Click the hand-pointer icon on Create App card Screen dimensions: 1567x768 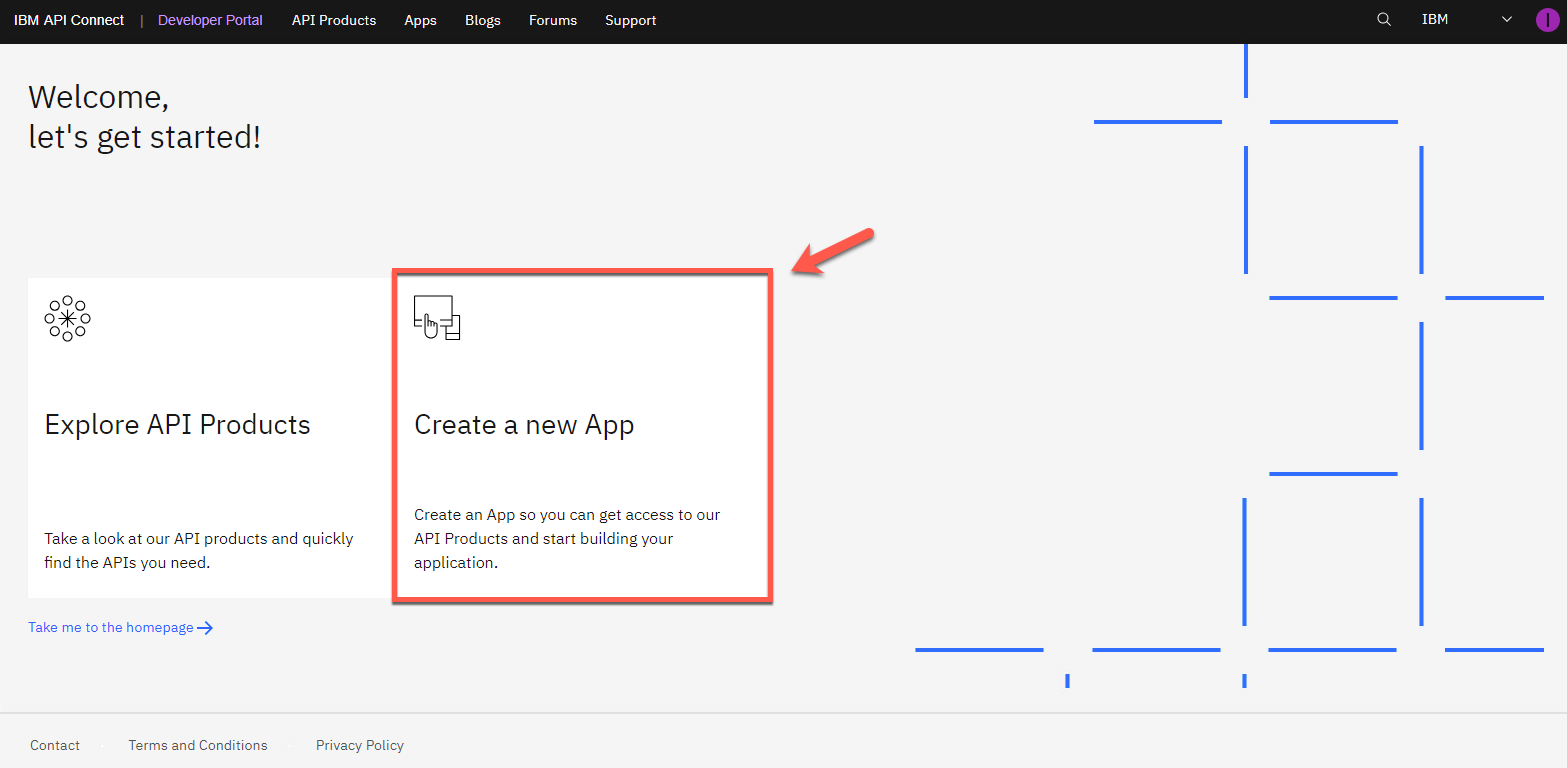[x=437, y=318]
